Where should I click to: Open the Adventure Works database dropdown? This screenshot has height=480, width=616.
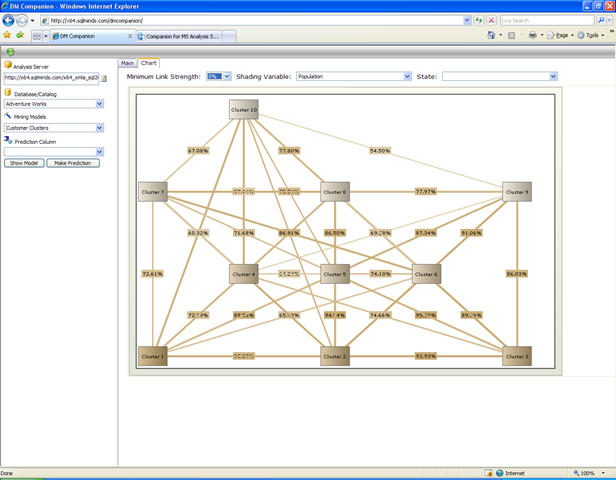[x=99, y=104]
